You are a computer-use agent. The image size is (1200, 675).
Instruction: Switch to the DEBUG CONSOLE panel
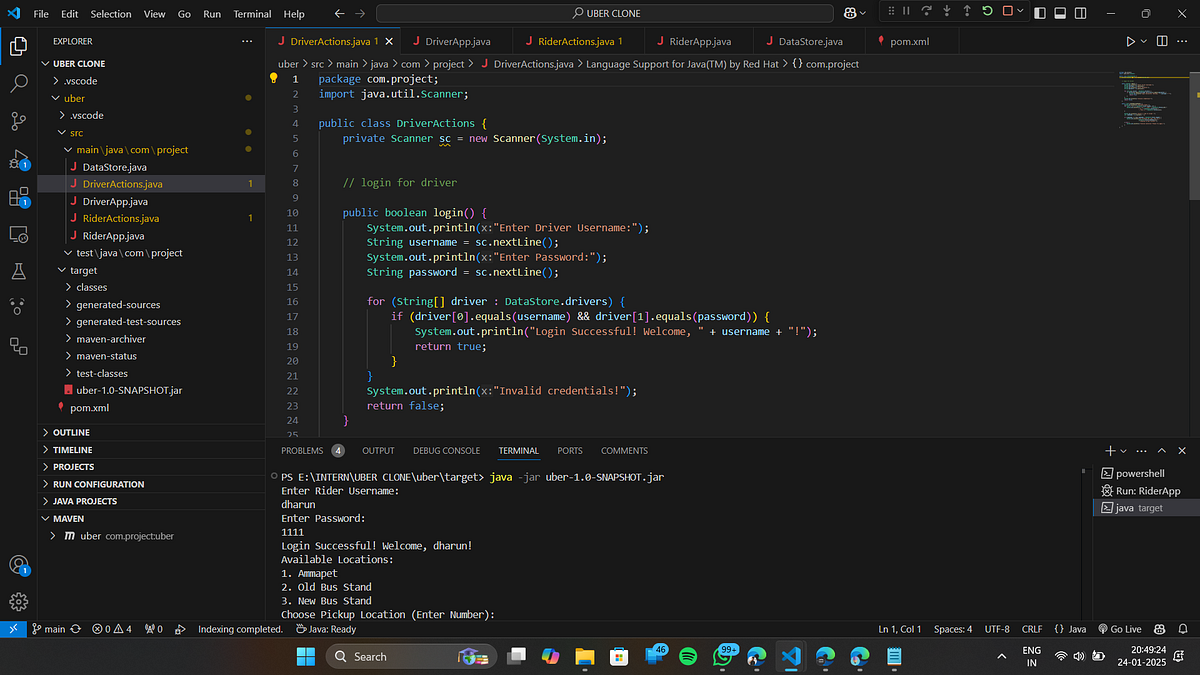point(446,450)
